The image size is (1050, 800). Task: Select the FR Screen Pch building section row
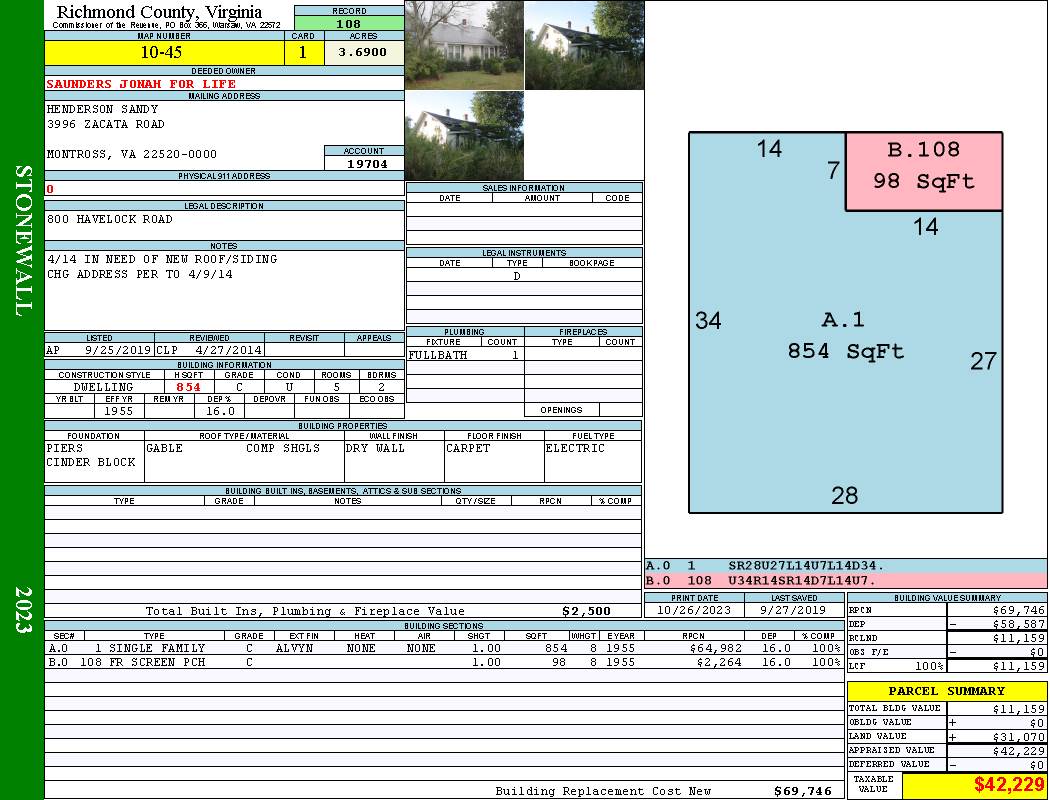tap(442, 662)
